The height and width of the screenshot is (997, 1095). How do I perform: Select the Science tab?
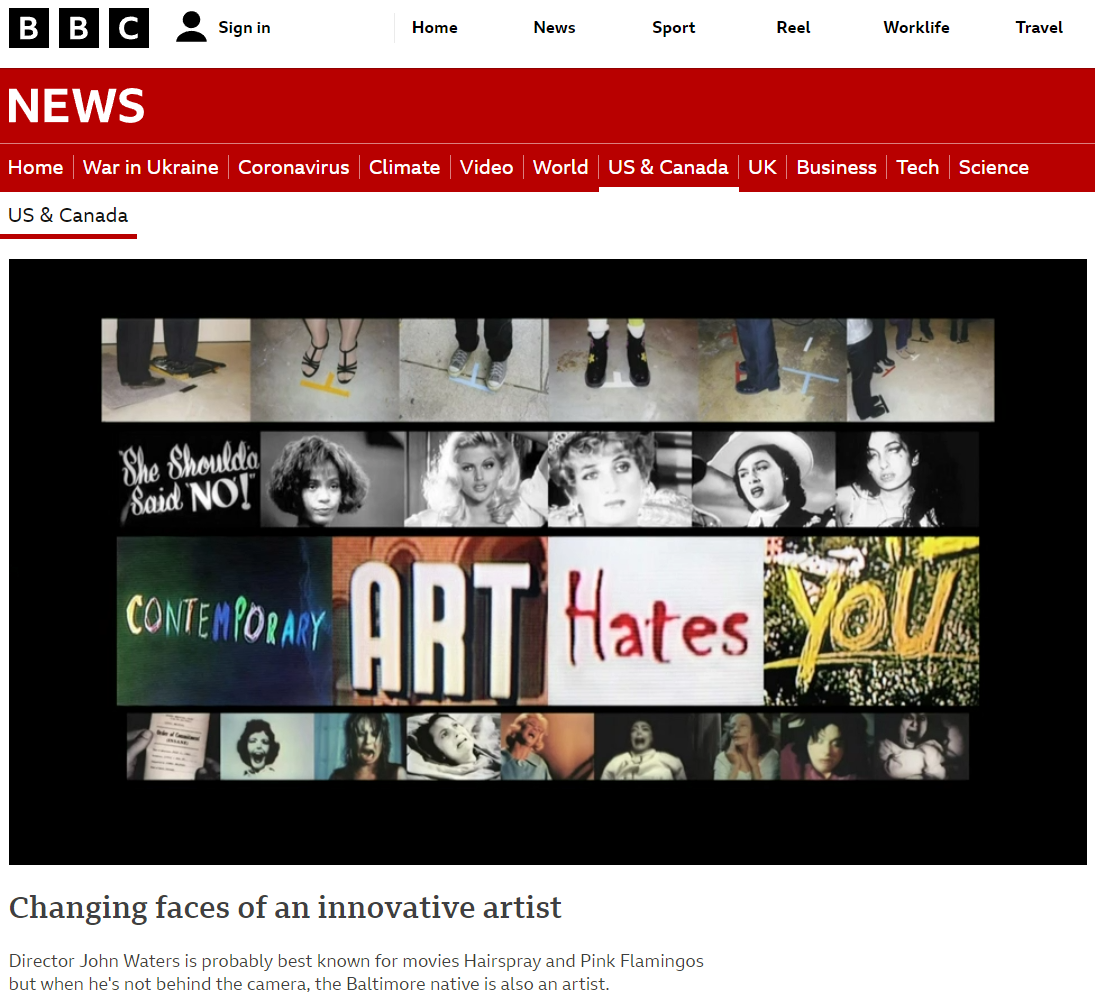pos(994,168)
